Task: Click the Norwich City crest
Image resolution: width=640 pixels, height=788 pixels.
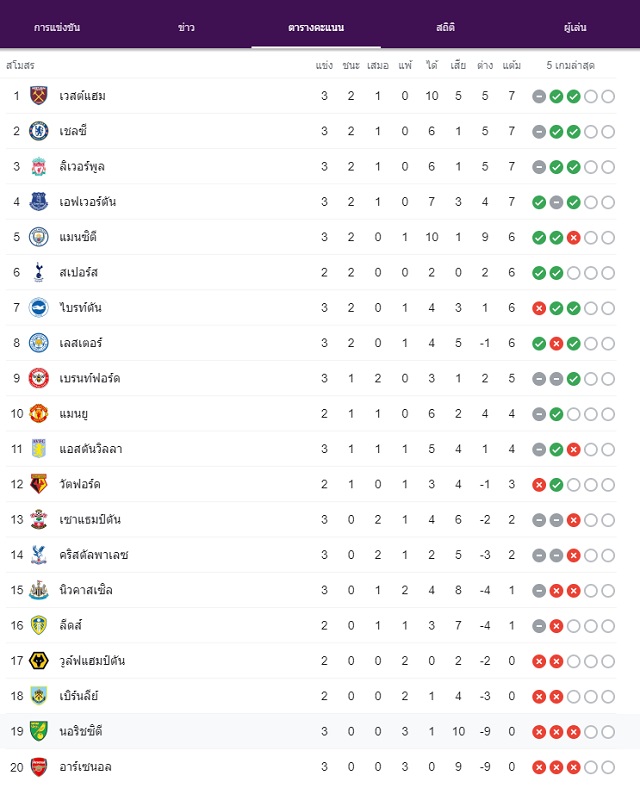Action: point(39,731)
